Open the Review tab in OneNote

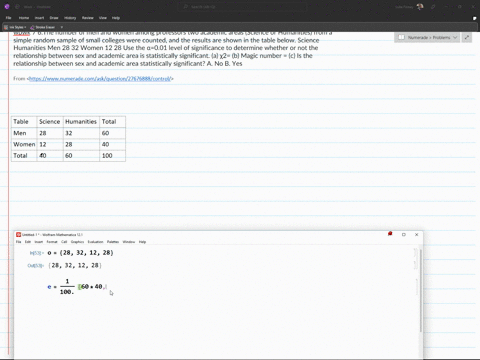pyautogui.click(x=88, y=18)
